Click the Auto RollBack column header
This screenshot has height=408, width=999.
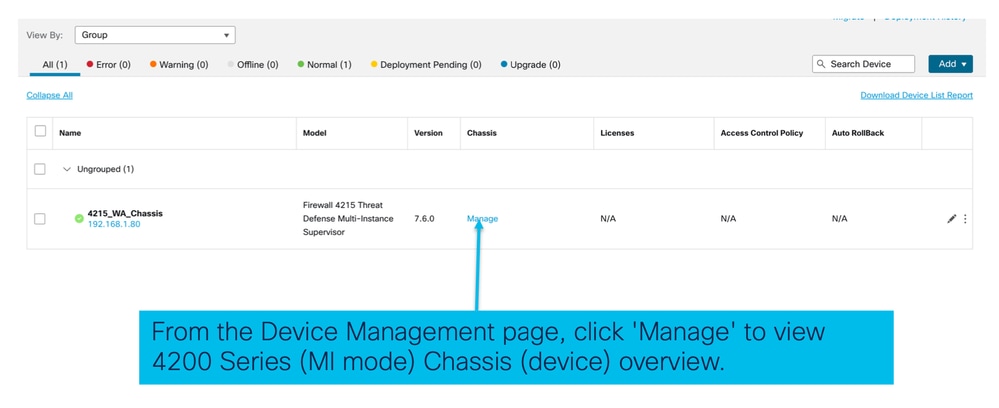(858, 133)
